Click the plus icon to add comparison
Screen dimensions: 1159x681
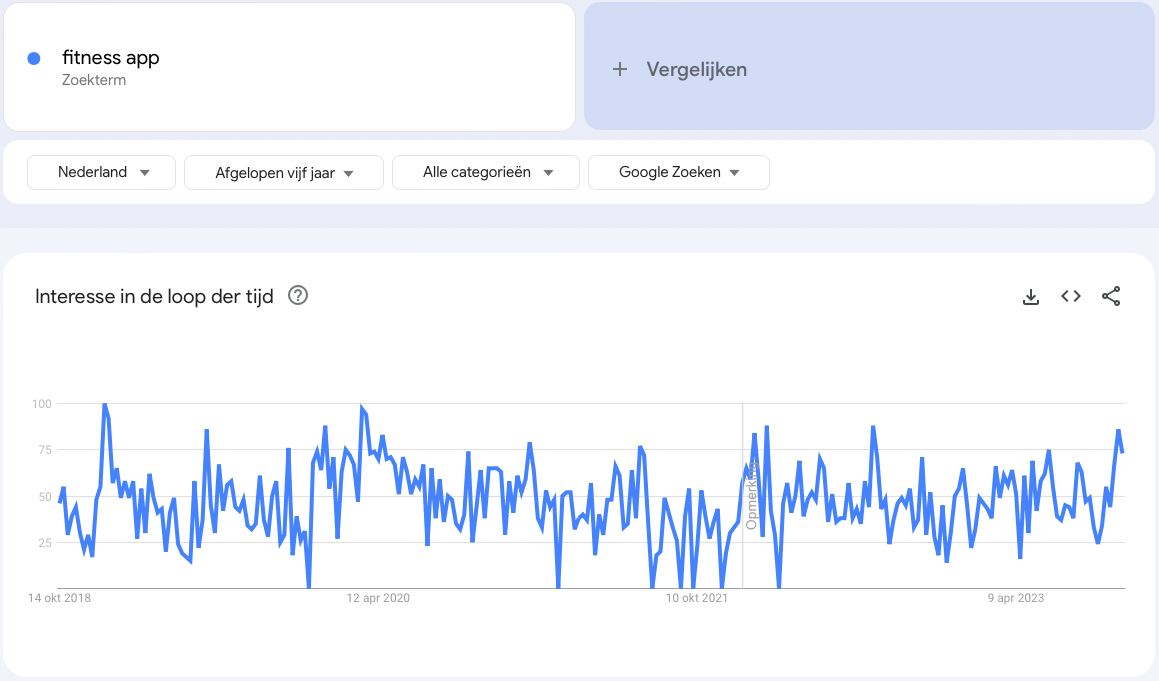pyautogui.click(x=620, y=69)
